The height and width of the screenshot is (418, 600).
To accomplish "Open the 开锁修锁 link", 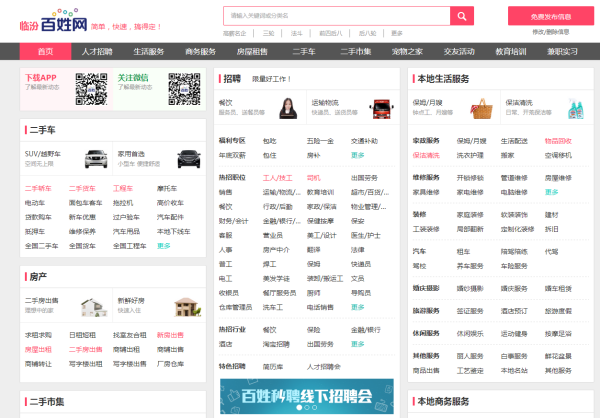I will pos(470,178).
